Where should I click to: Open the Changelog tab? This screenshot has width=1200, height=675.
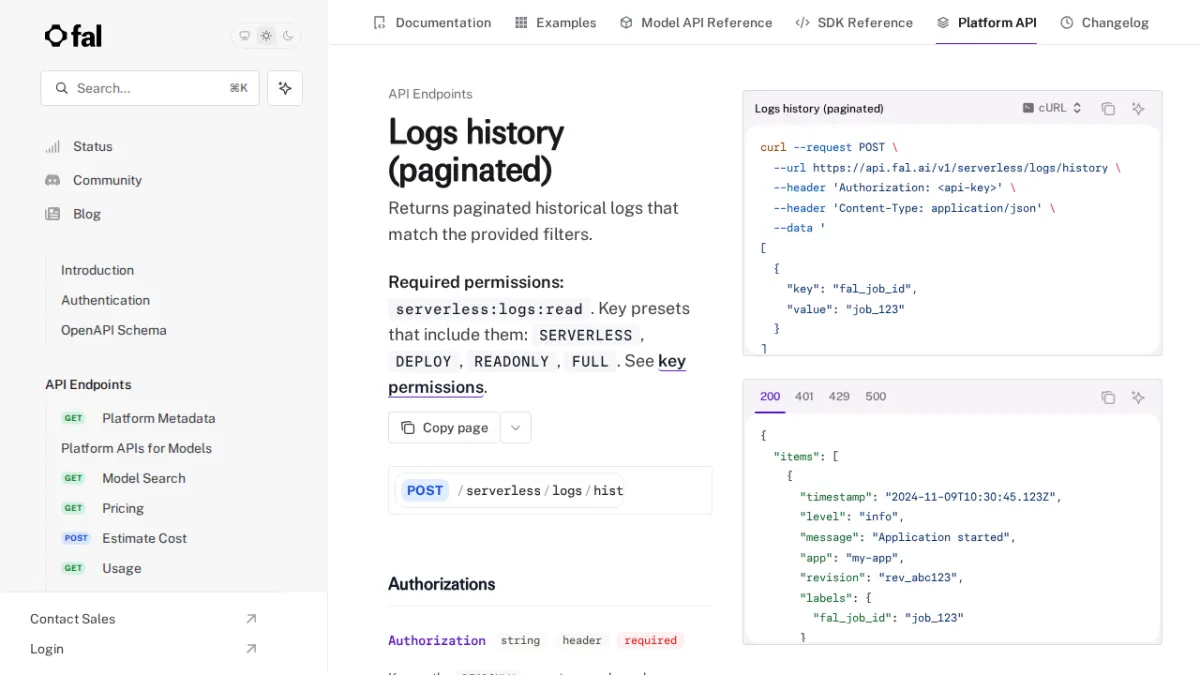[x=1104, y=22]
